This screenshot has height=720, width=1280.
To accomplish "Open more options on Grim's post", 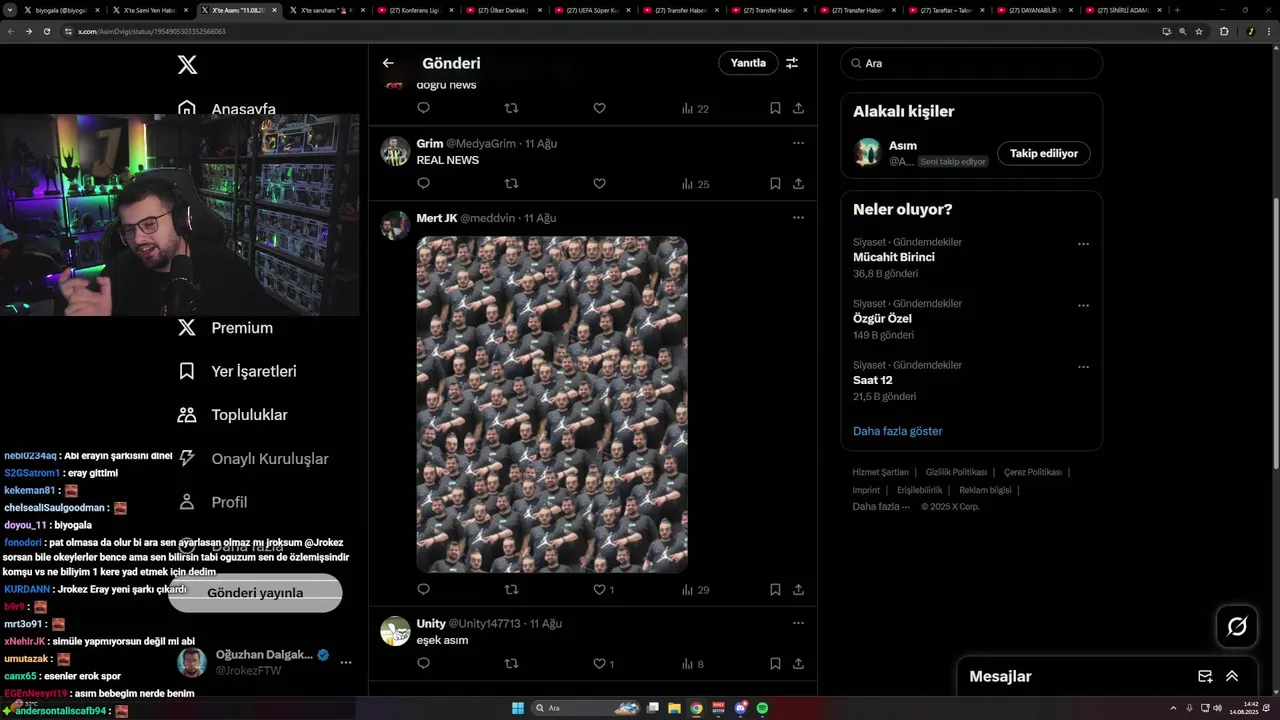I will click(798, 143).
